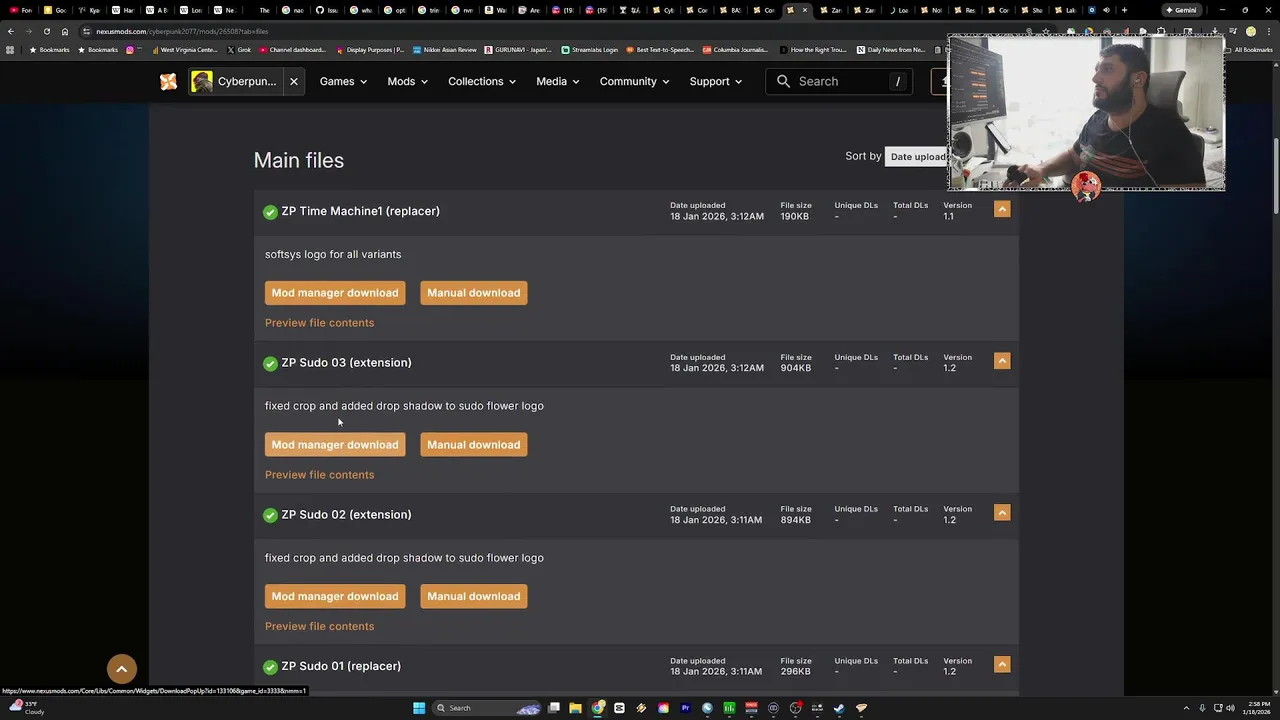Click ZP Time Machine1 green check icon
This screenshot has width=1280, height=720.
coord(270,212)
